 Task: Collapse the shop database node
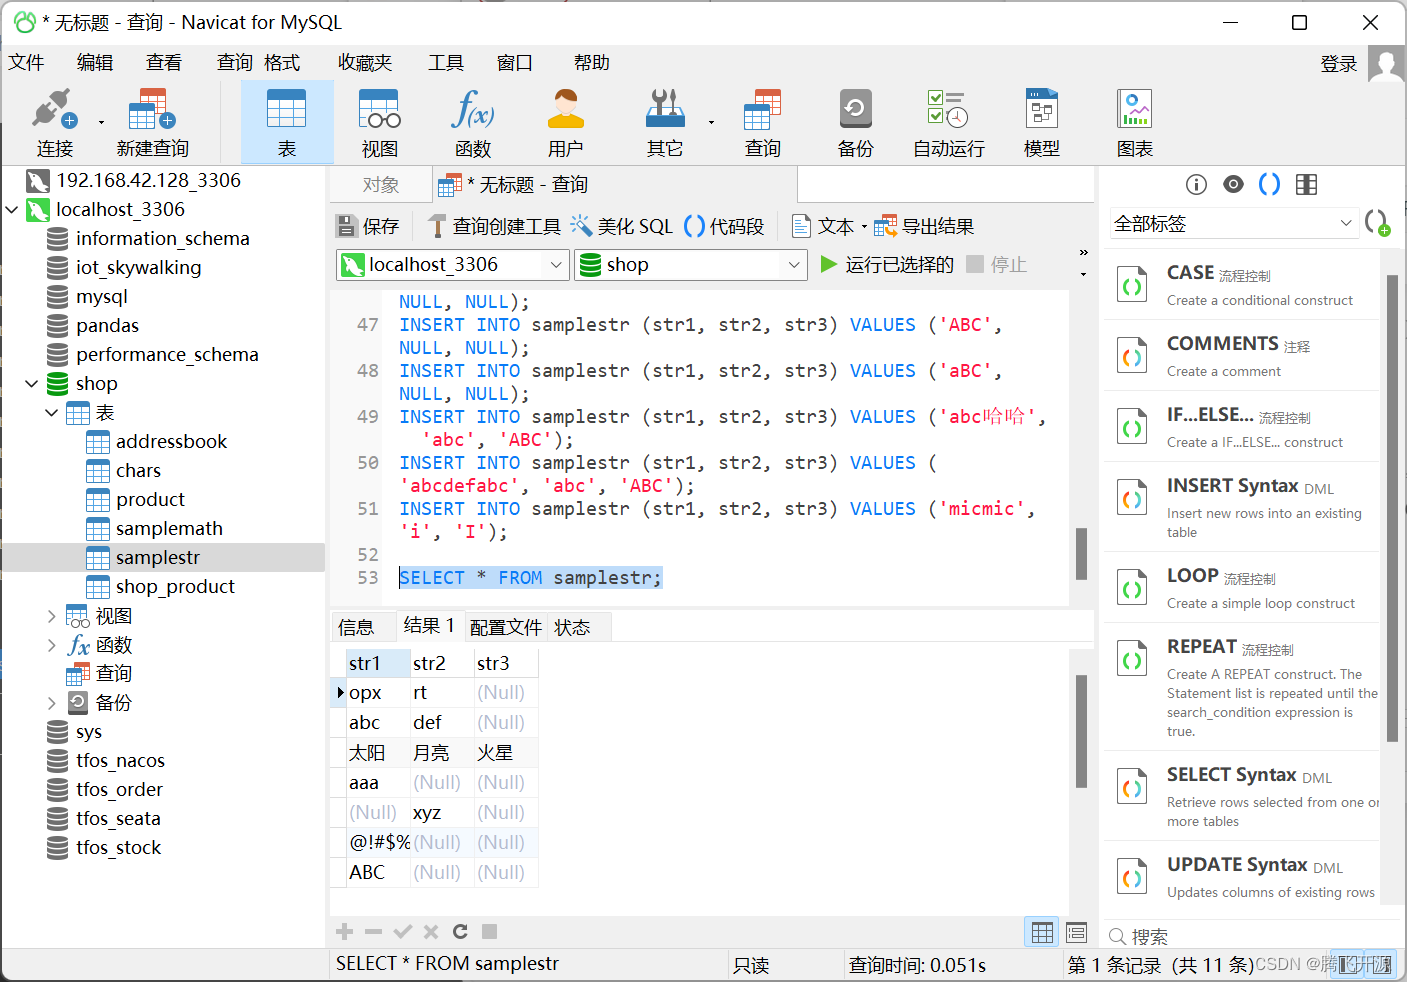click(x=32, y=384)
